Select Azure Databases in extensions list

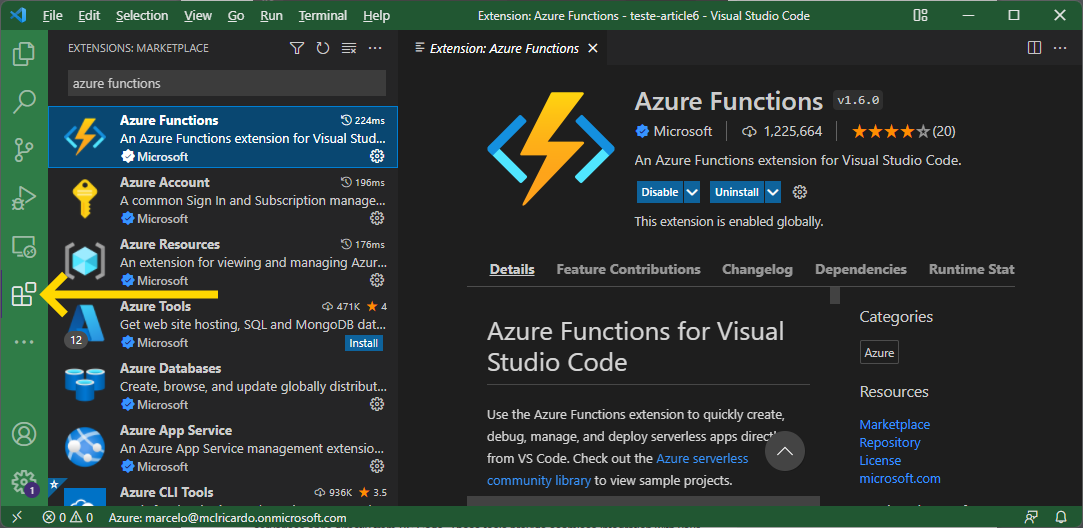tap(223, 386)
